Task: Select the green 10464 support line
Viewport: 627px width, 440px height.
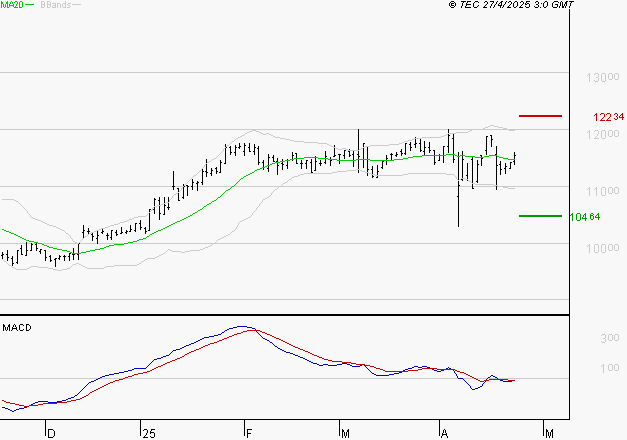Action: click(540, 215)
